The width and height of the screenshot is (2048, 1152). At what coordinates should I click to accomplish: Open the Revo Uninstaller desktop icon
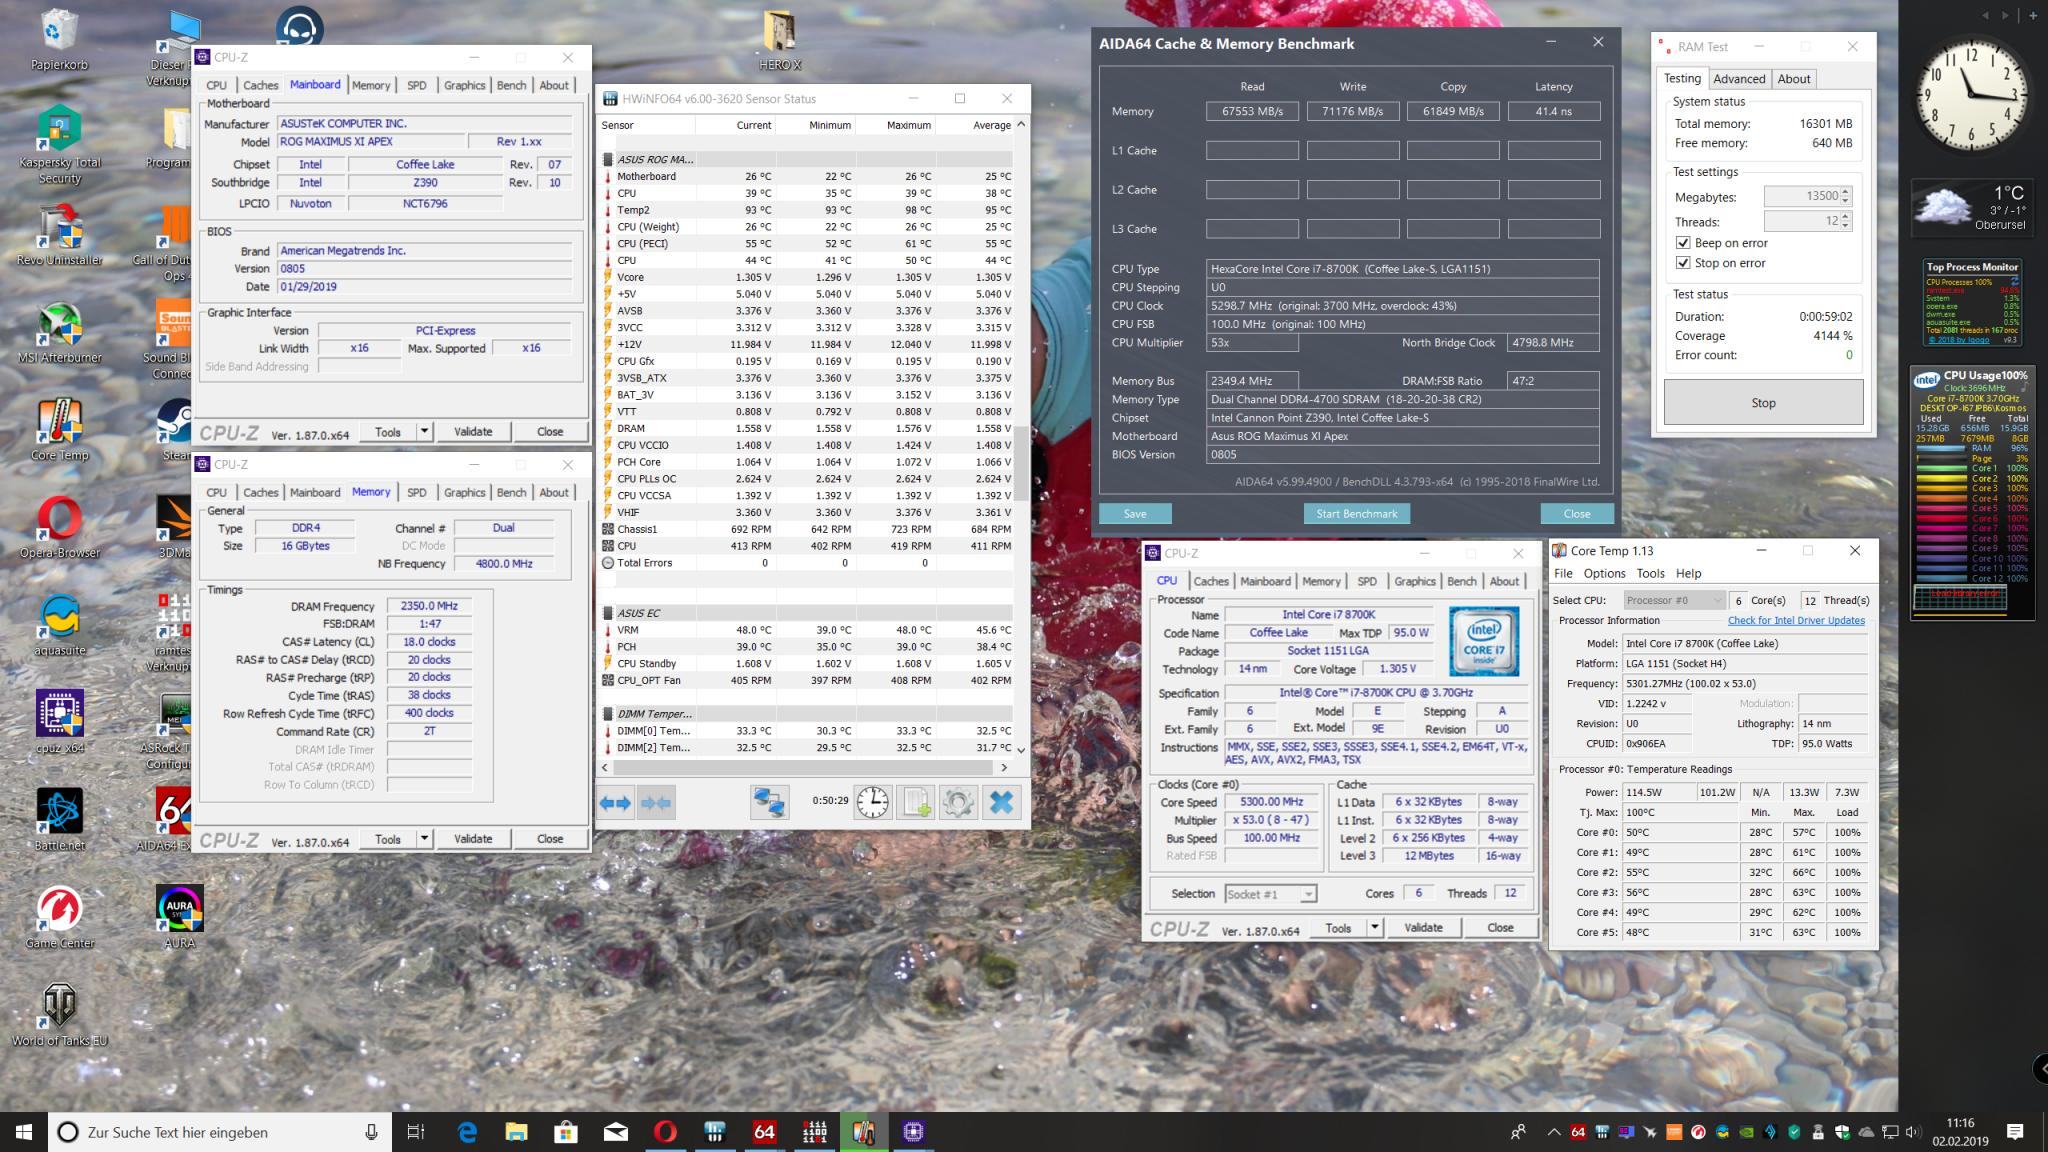[x=60, y=237]
